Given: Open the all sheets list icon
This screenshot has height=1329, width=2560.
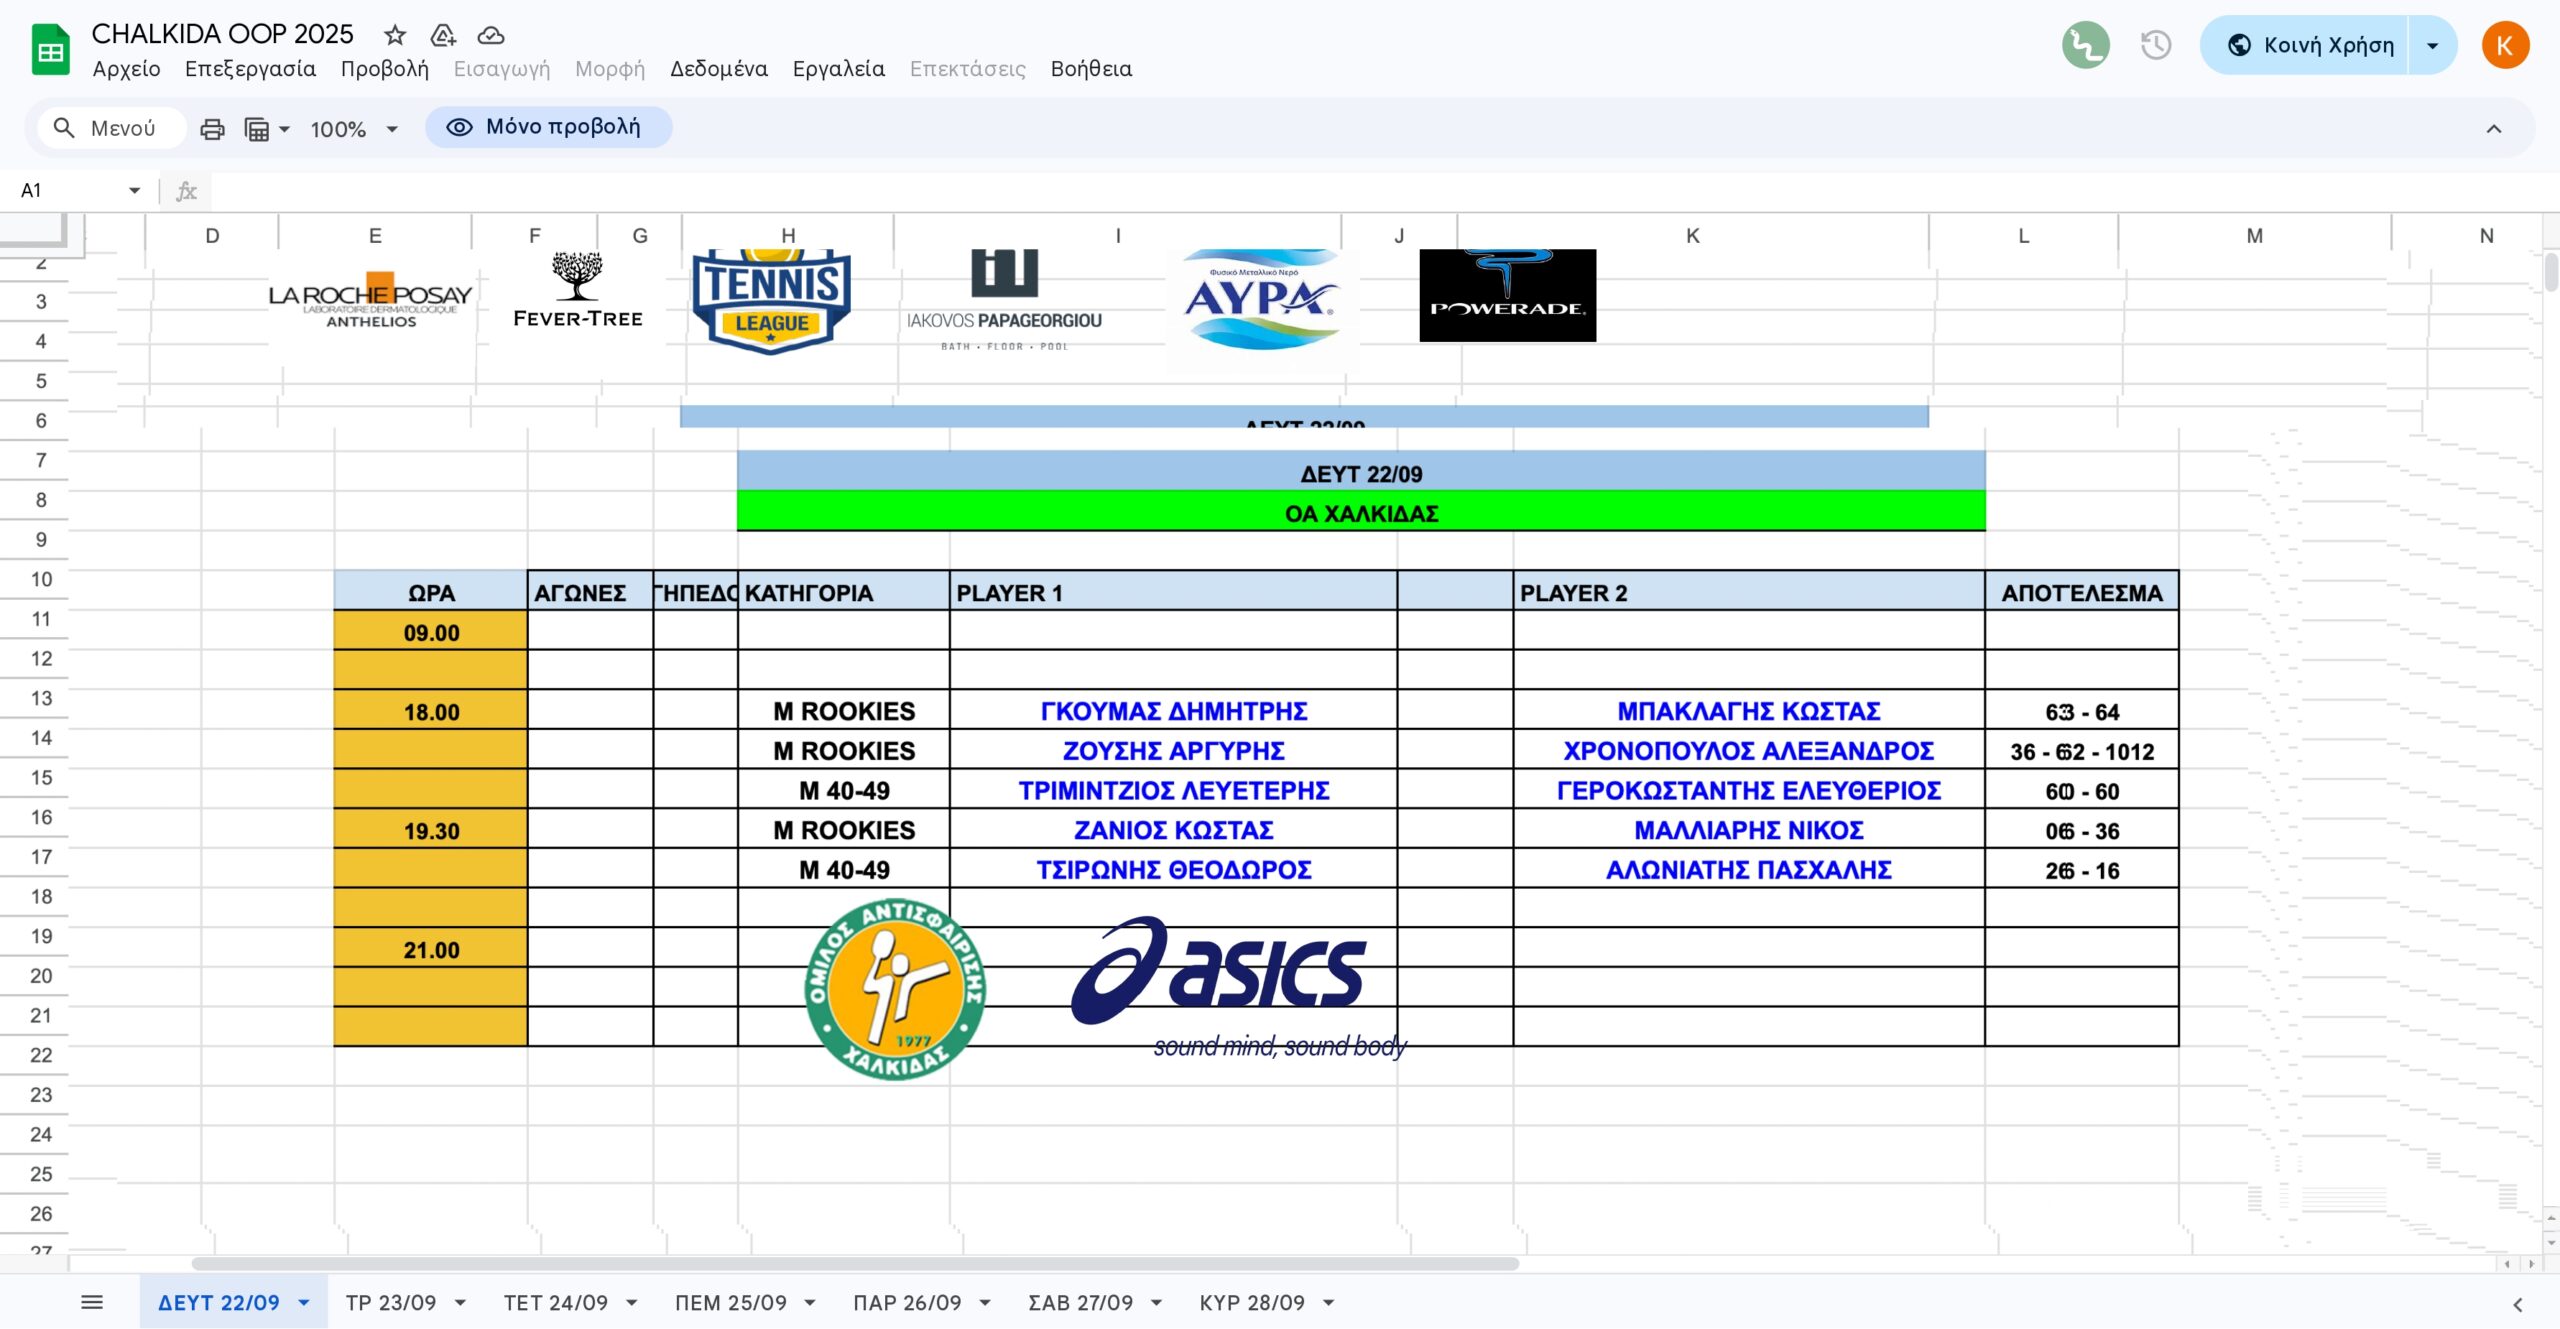Looking at the screenshot, I should 92,1302.
